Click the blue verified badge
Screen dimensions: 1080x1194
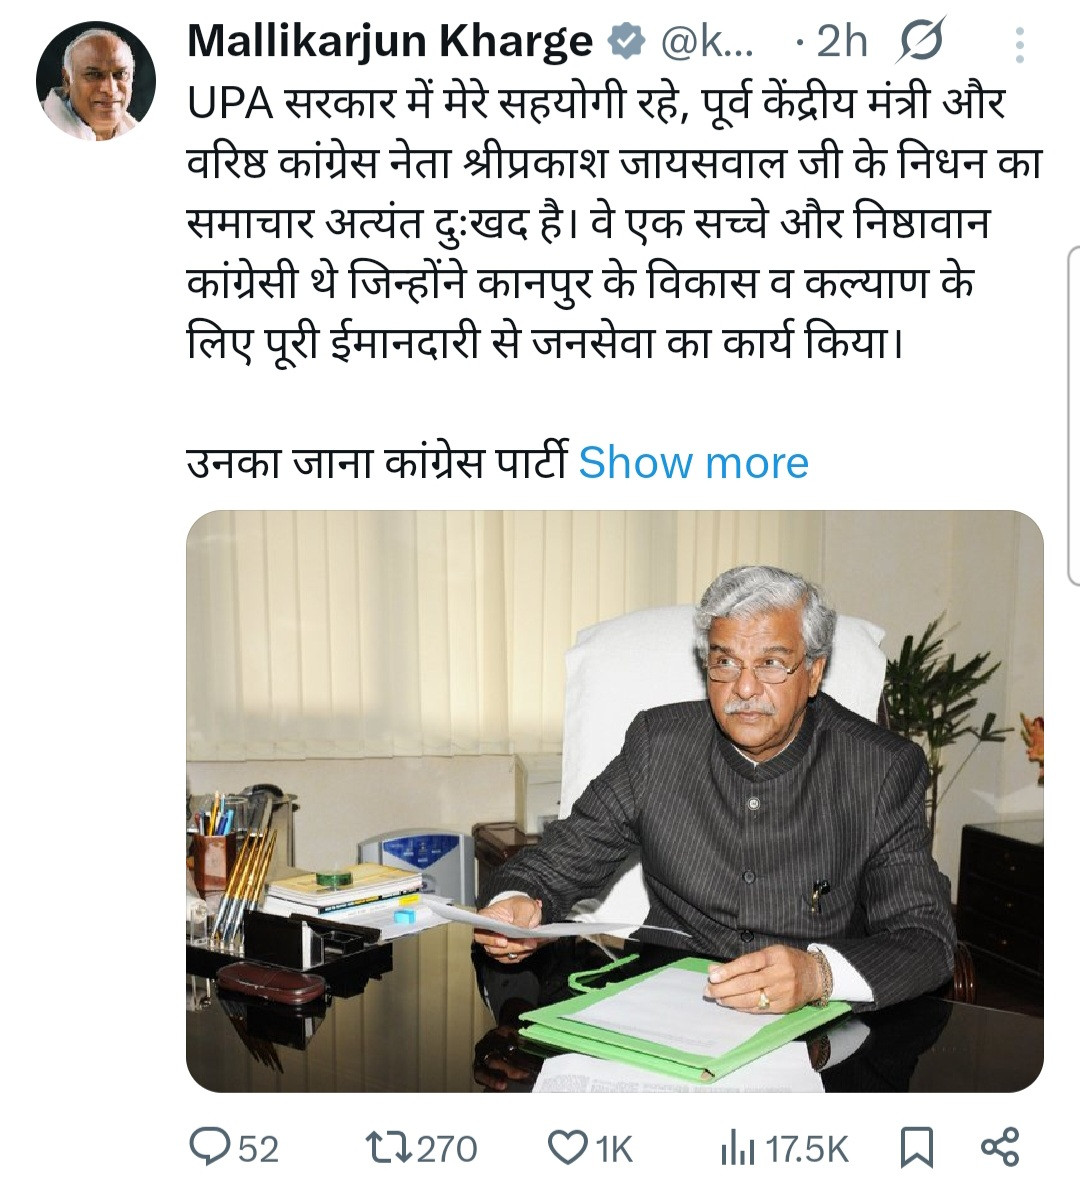624,42
